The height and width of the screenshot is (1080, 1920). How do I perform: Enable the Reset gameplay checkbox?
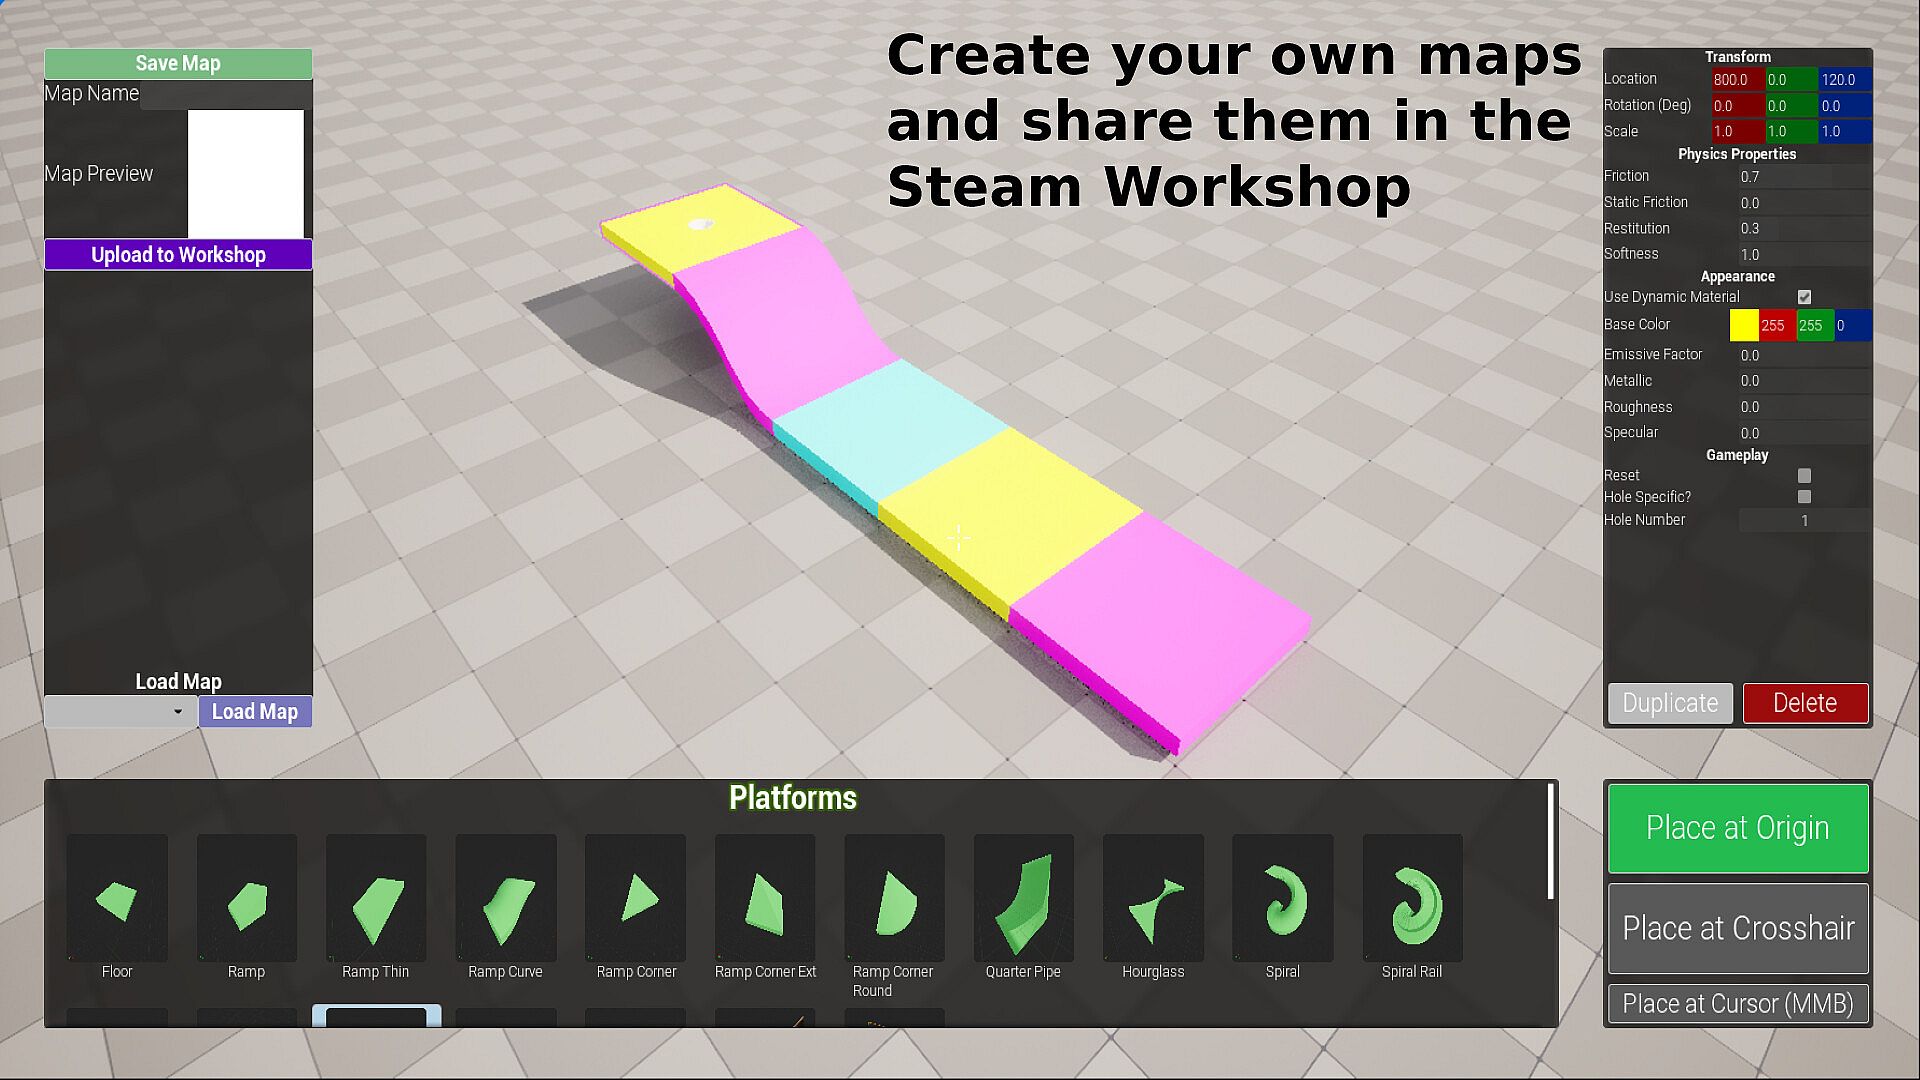(1804, 476)
